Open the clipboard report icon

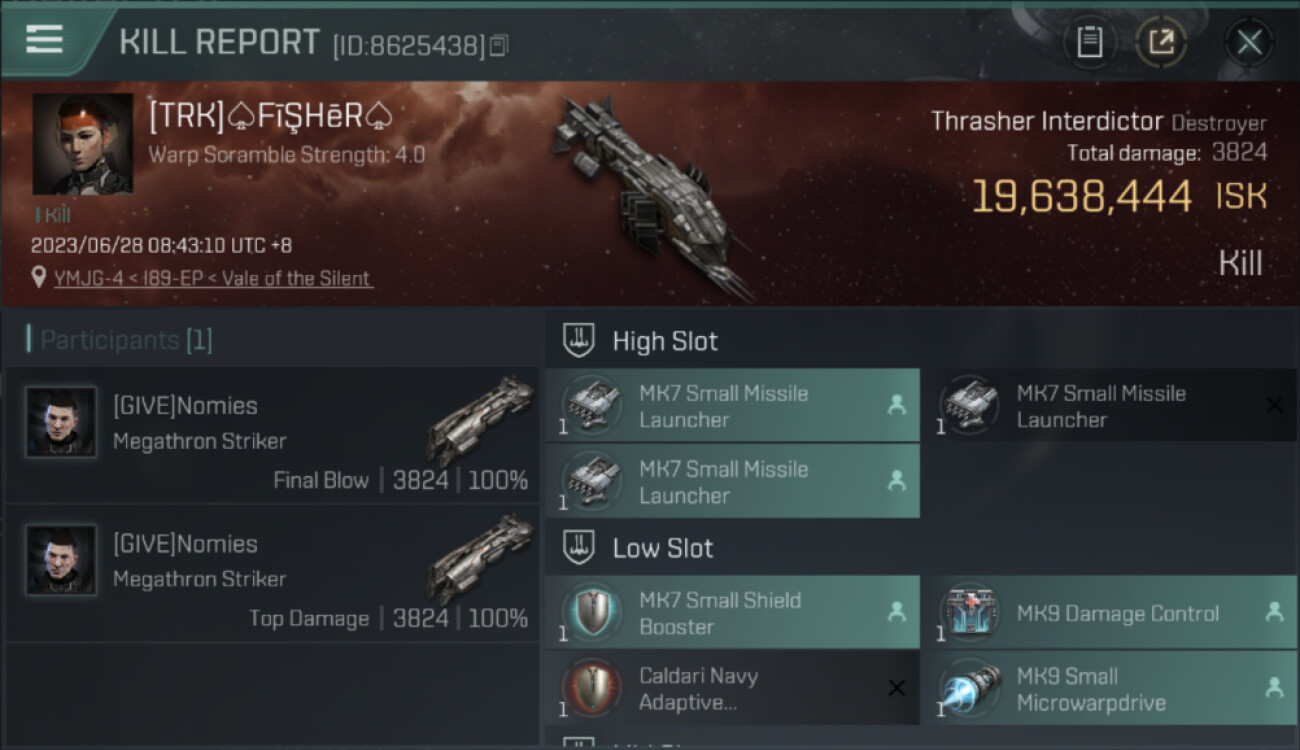point(1089,42)
